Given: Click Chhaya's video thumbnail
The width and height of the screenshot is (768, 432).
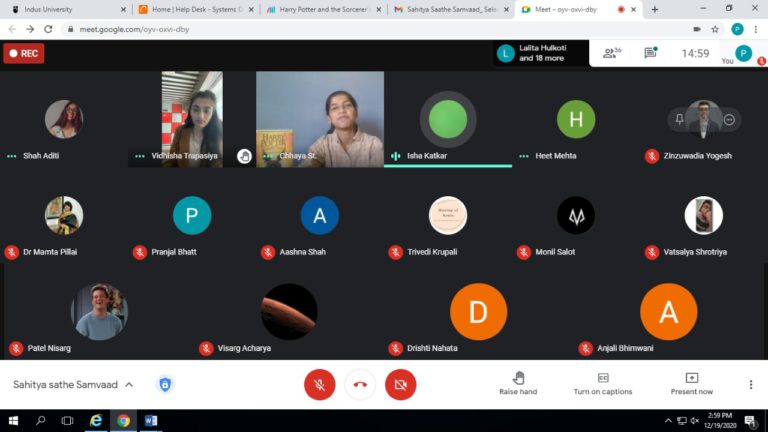Looking at the screenshot, I should [x=320, y=118].
